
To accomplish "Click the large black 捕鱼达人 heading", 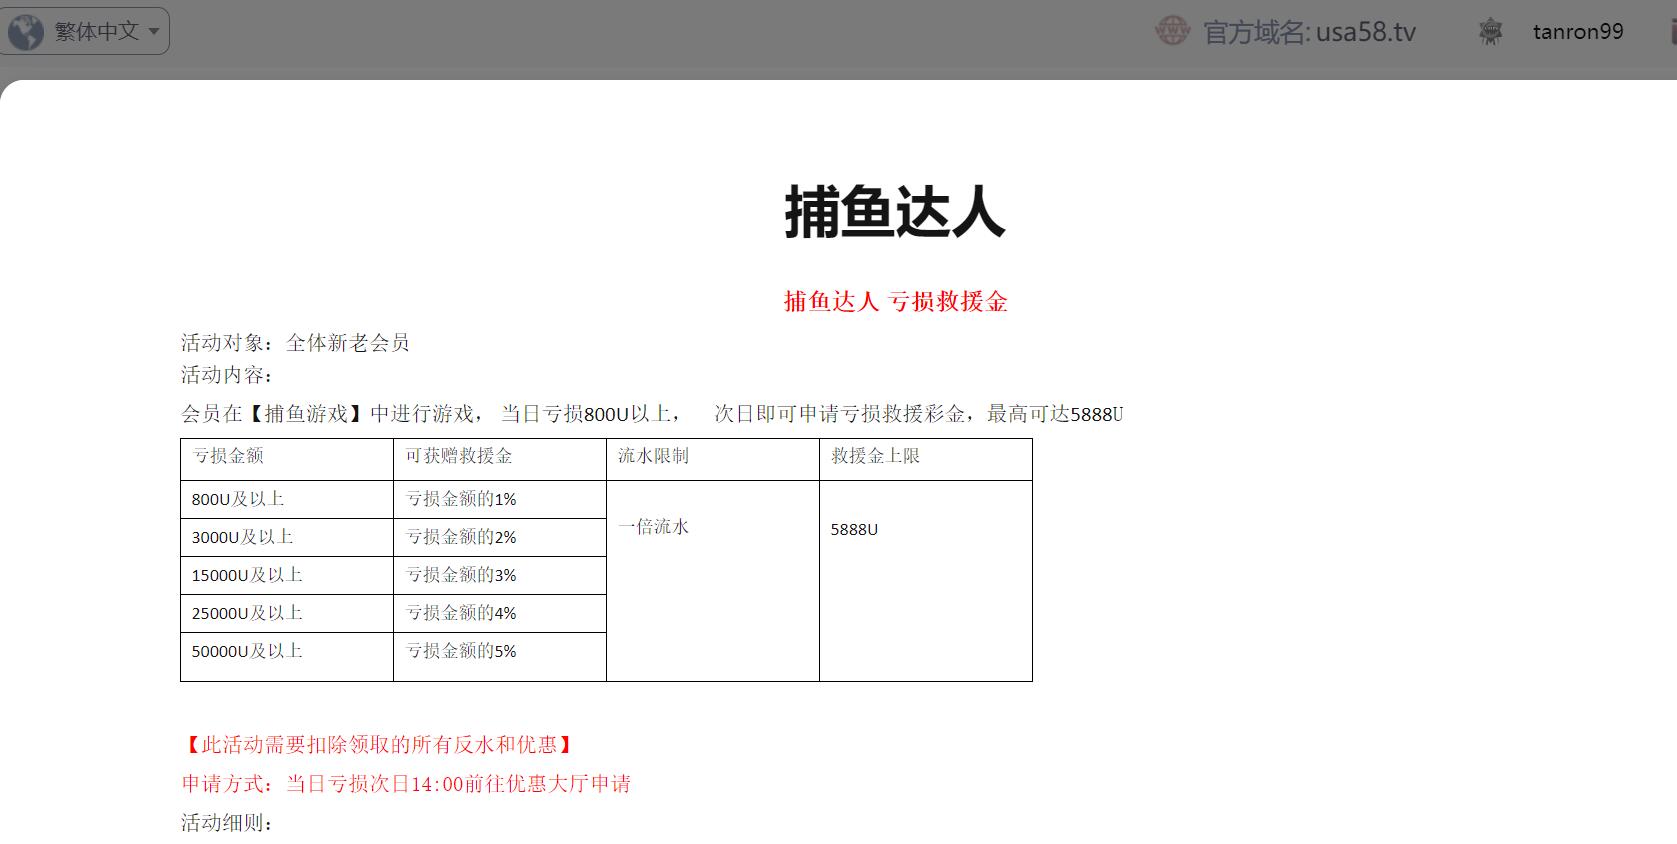I will [x=894, y=212].
